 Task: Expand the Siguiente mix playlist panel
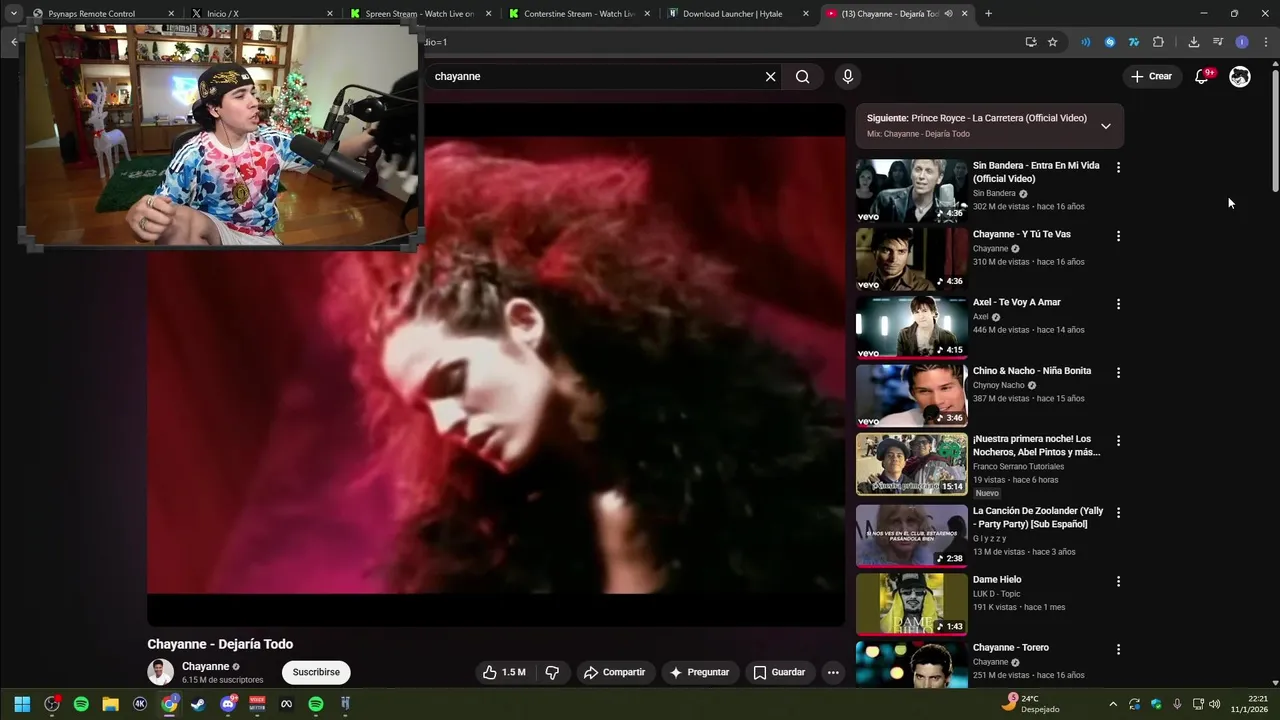[1105, 126]
